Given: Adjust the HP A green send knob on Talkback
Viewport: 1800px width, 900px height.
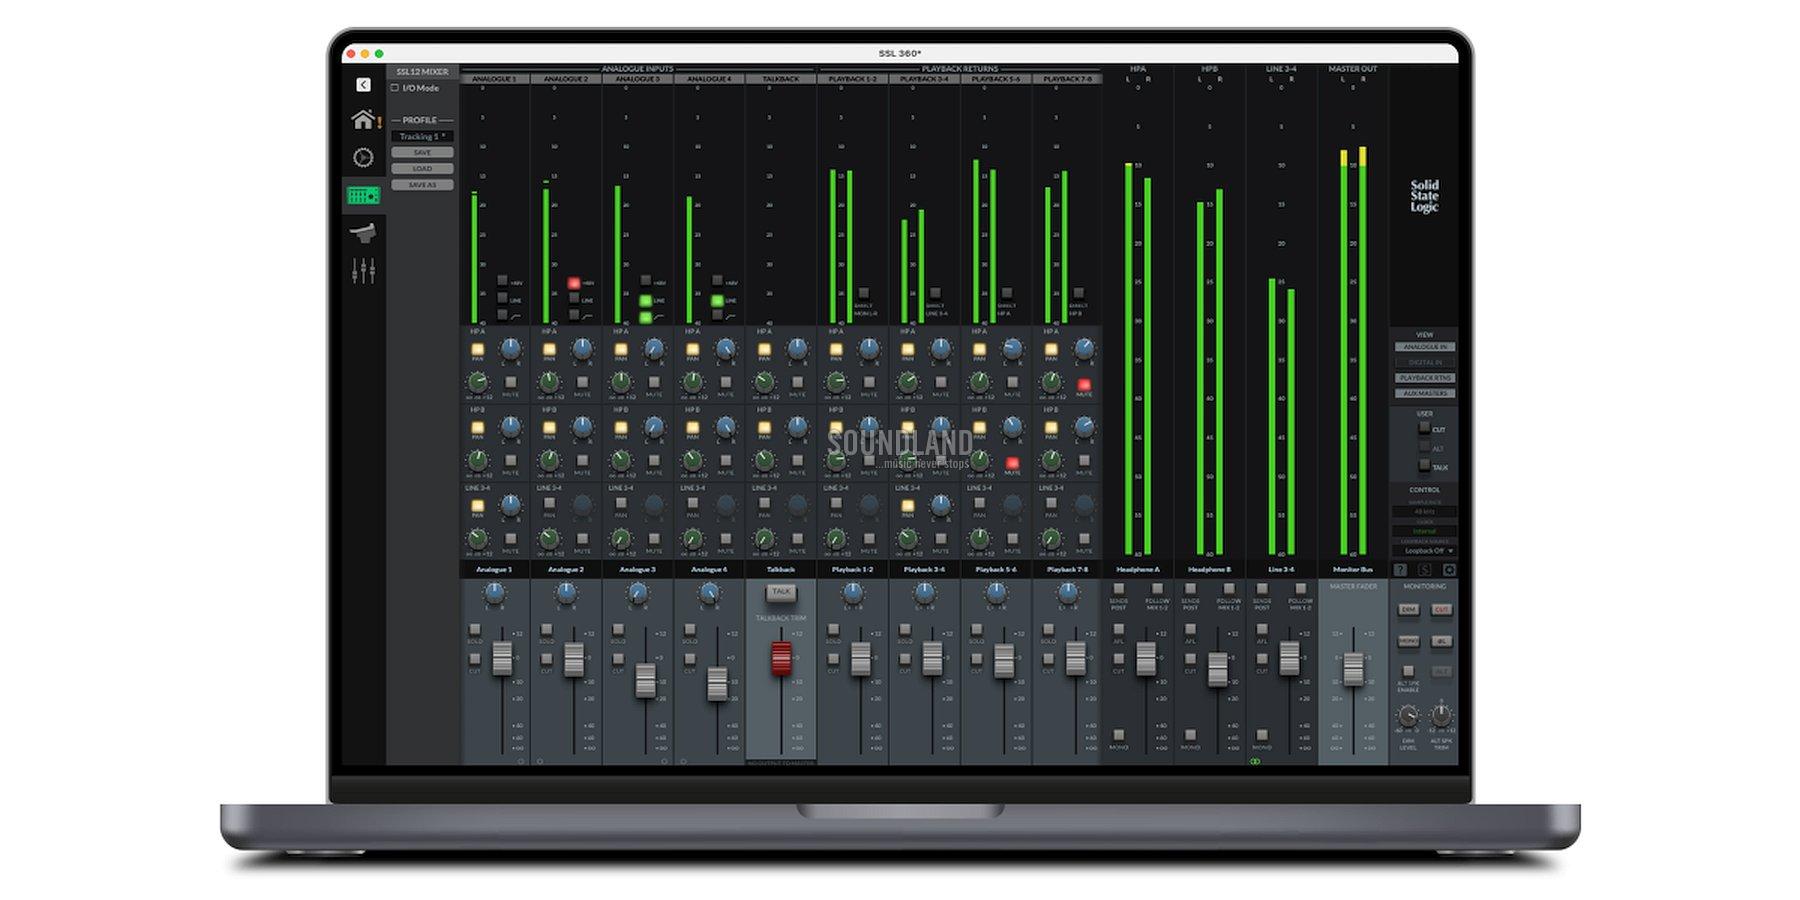Looking at the screenshot, I should 765,382.
